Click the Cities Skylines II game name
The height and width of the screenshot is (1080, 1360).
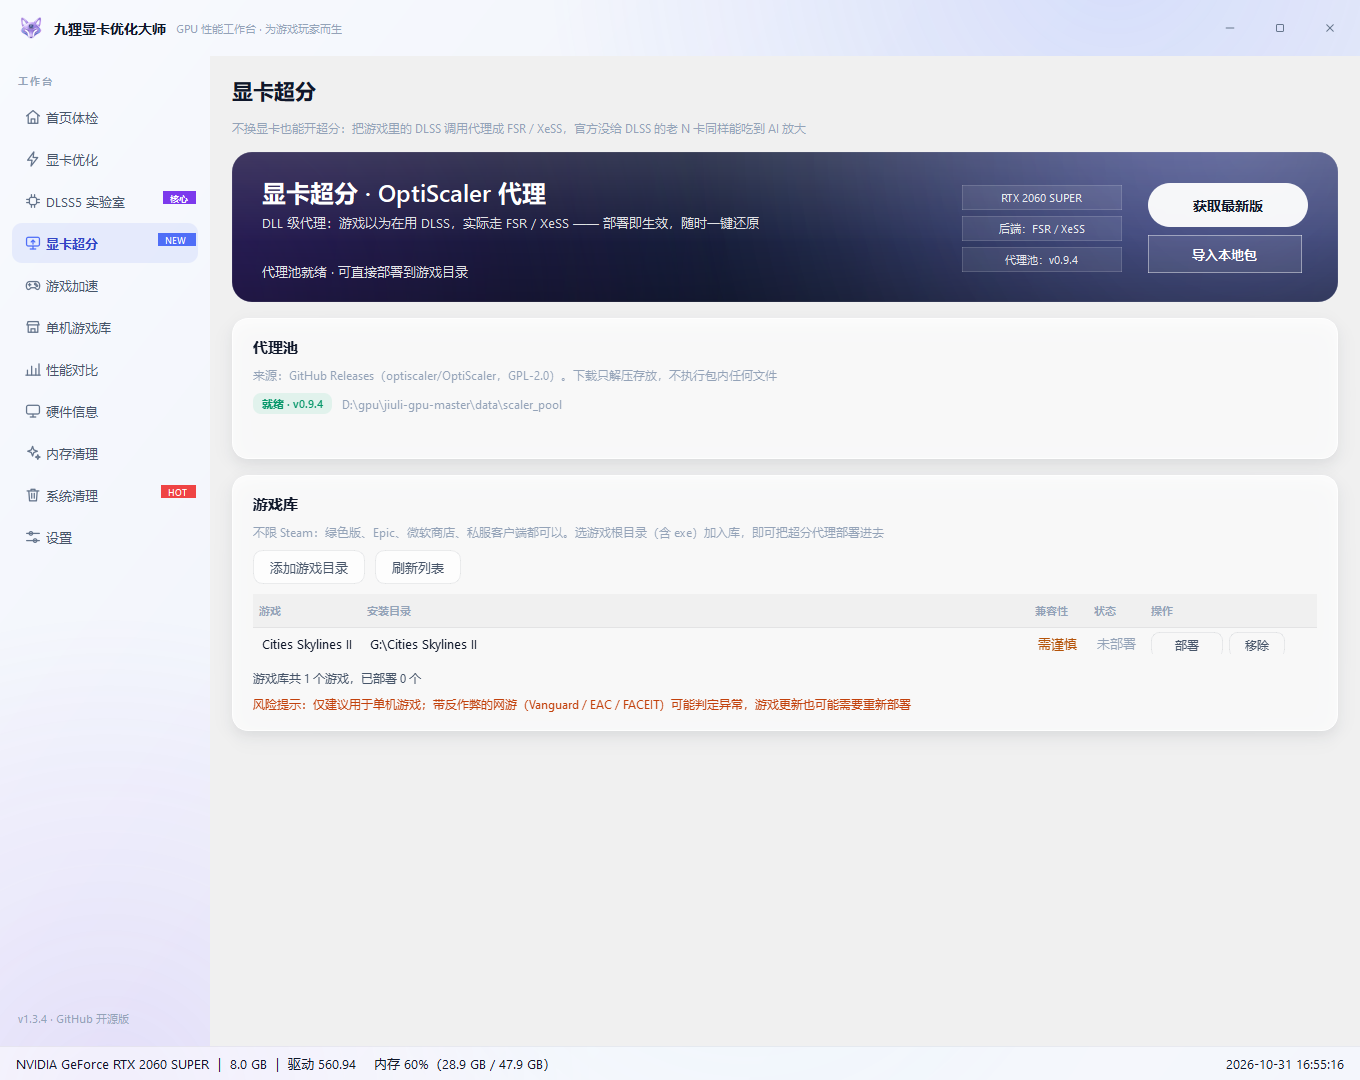tap(307, 645)
